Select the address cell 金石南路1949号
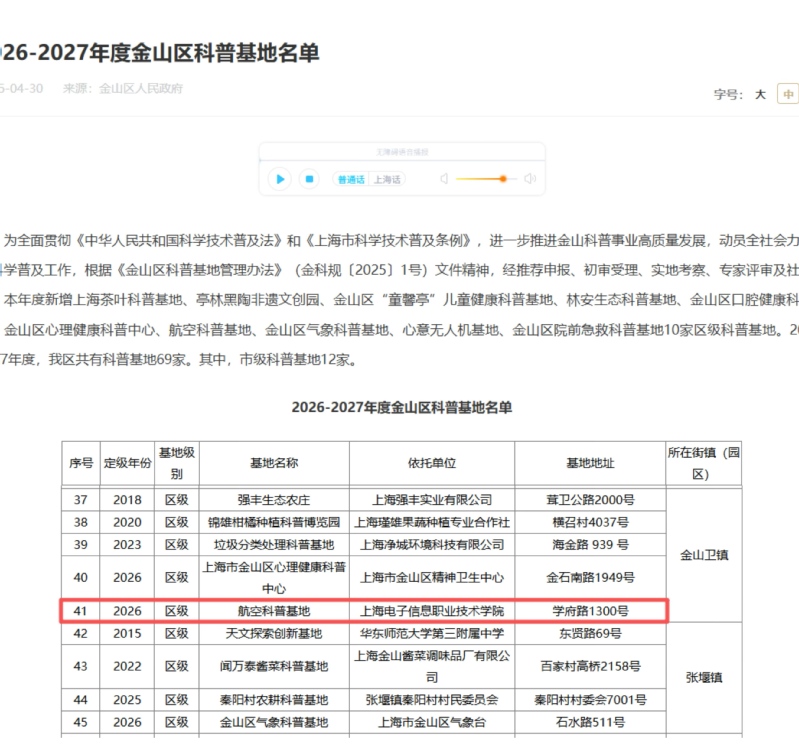Screen dimensions: 799x750 [590, 578]
